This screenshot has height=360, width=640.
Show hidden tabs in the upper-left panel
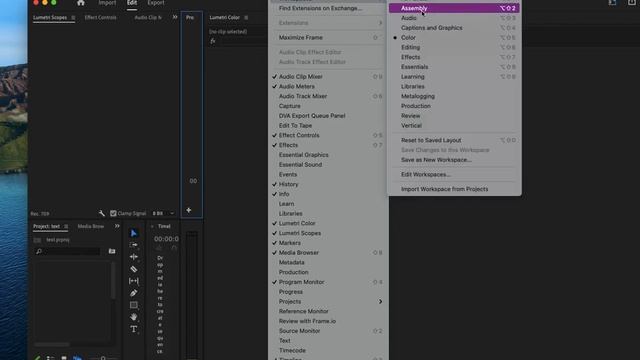pos(175,17)
